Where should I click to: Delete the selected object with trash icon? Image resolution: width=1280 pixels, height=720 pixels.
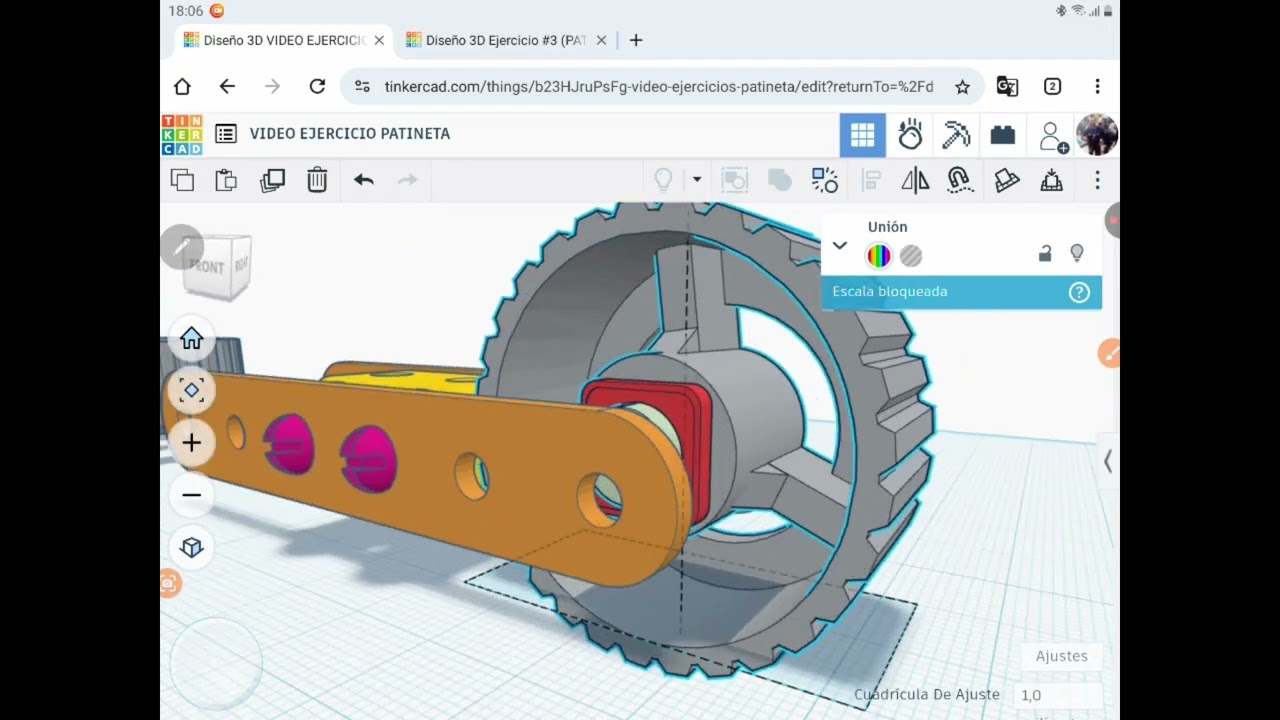coord(317,180)
